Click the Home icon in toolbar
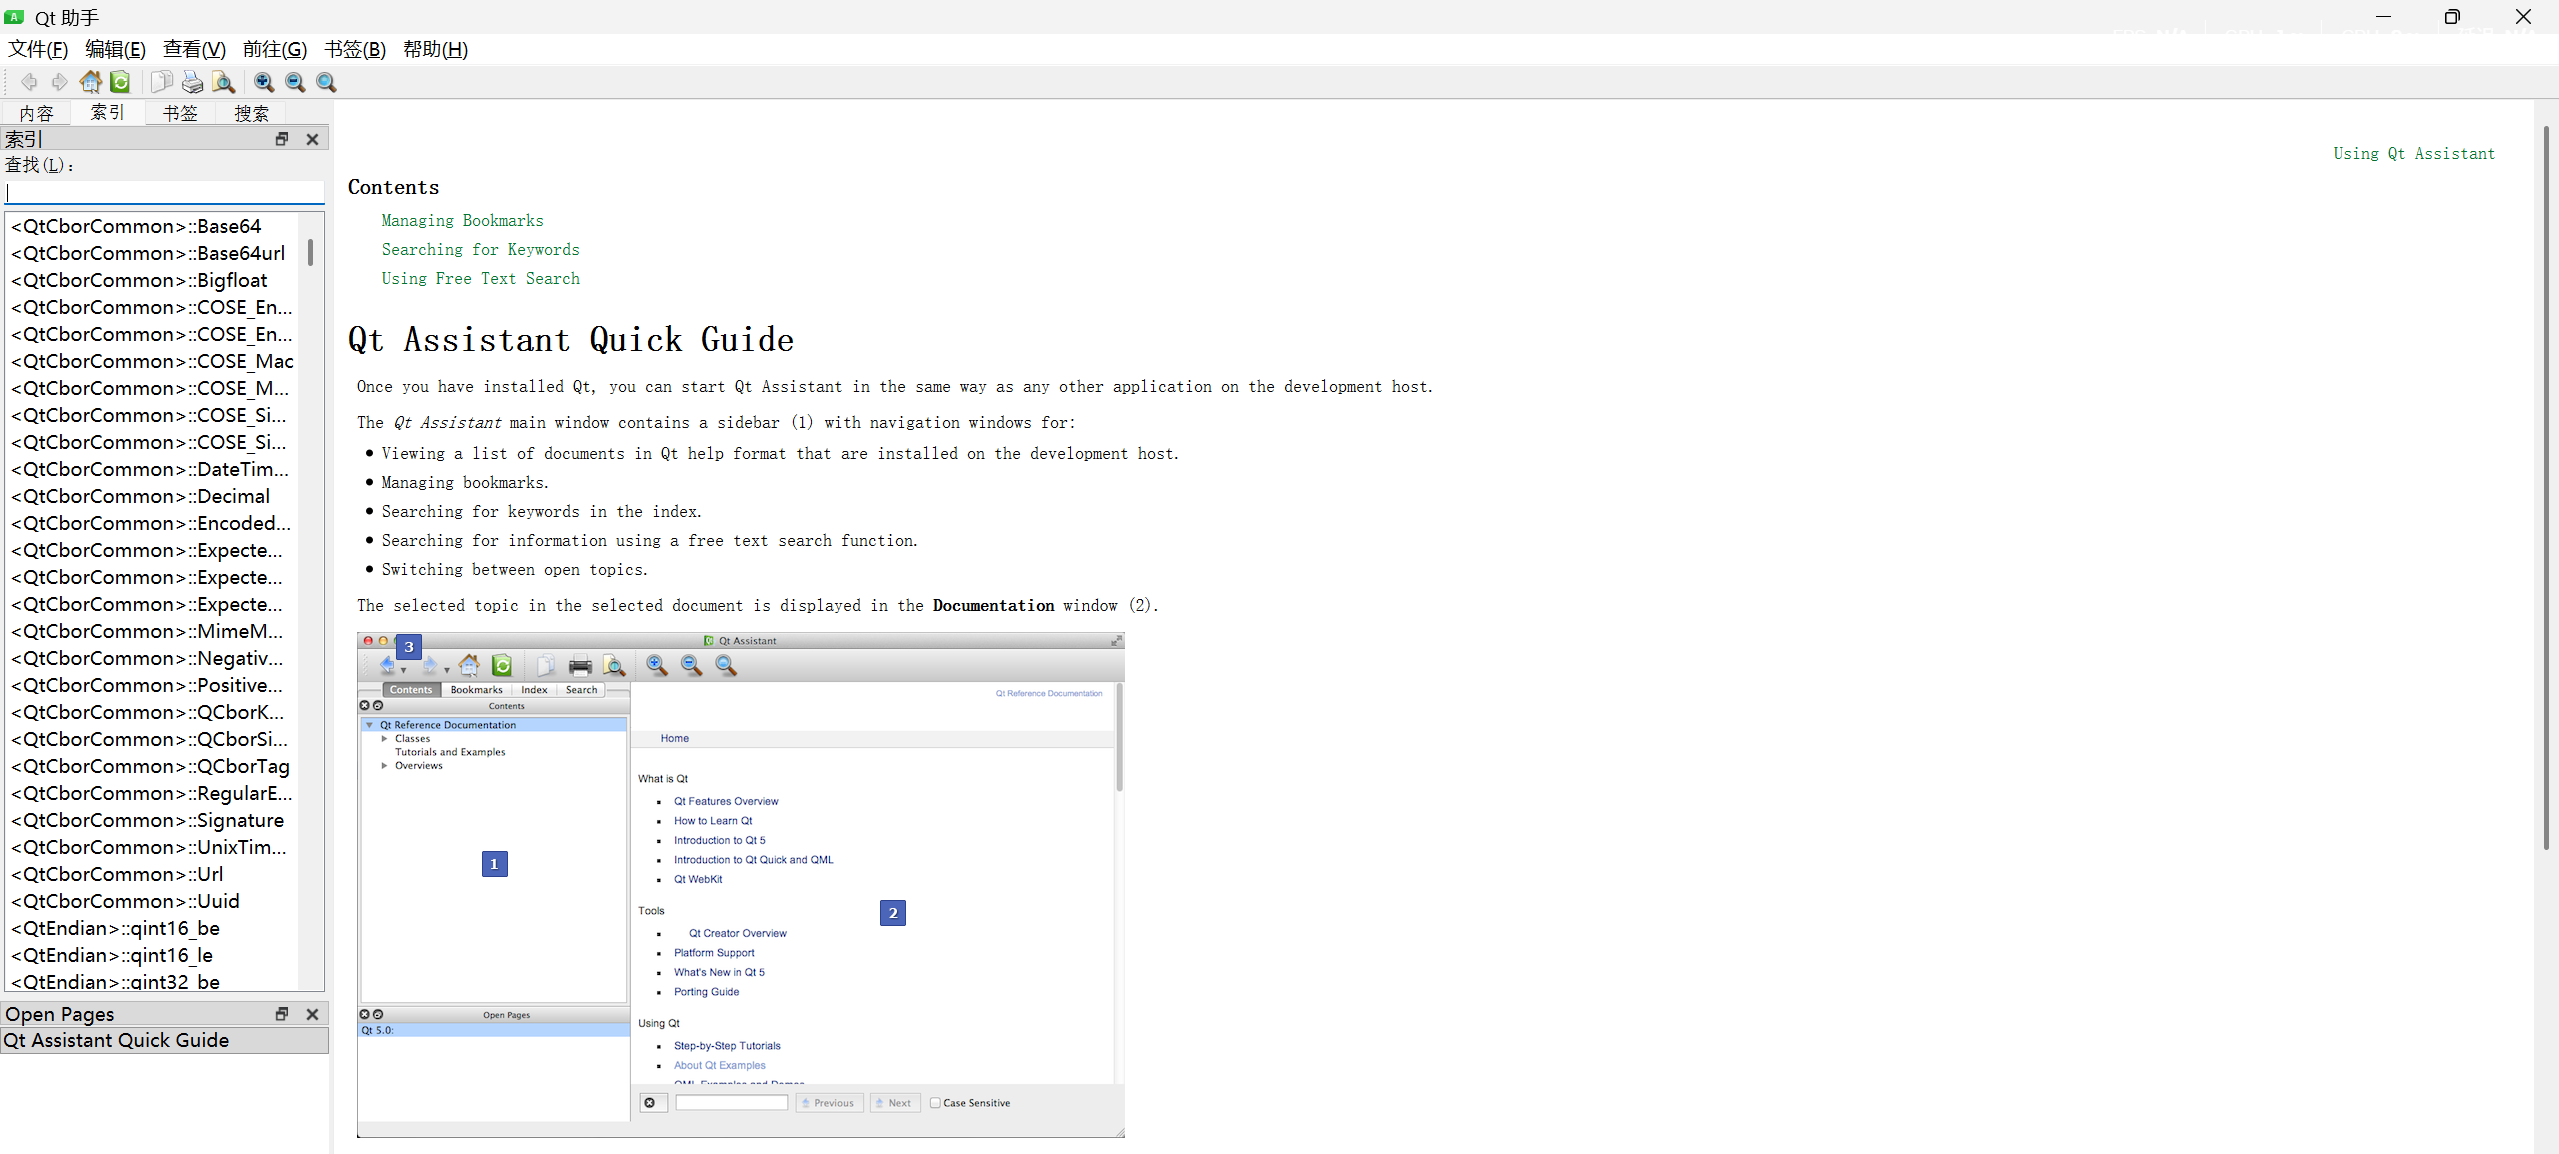Screen dimensions: 2559x1154 pyautogui.click(x=90, y=82)
